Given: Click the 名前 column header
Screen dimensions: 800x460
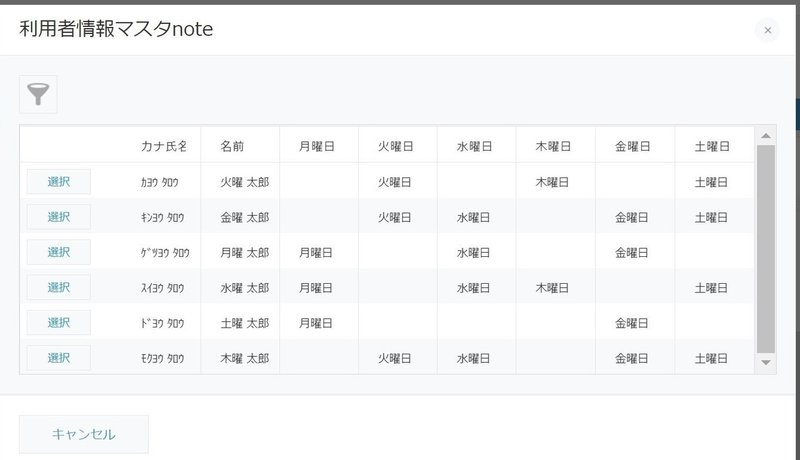Looking at the screenshot, I should (x=232, y=146).
